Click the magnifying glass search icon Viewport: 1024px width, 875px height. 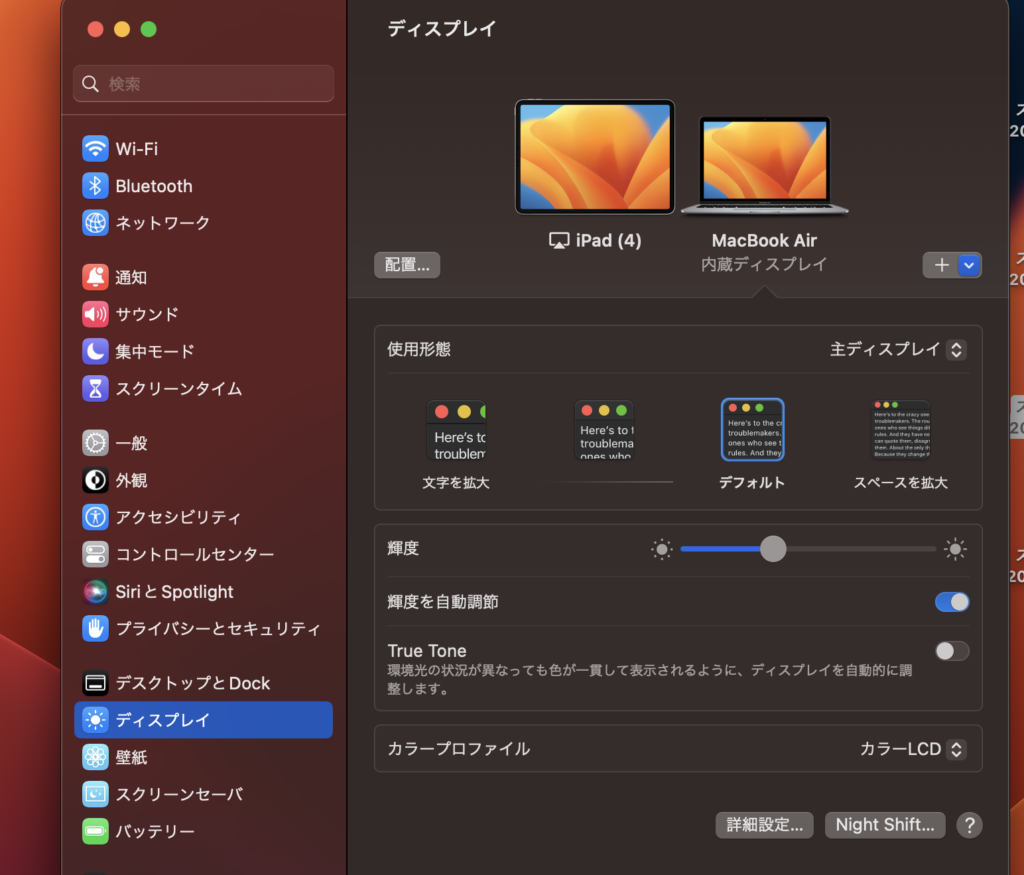coord(90,84)
